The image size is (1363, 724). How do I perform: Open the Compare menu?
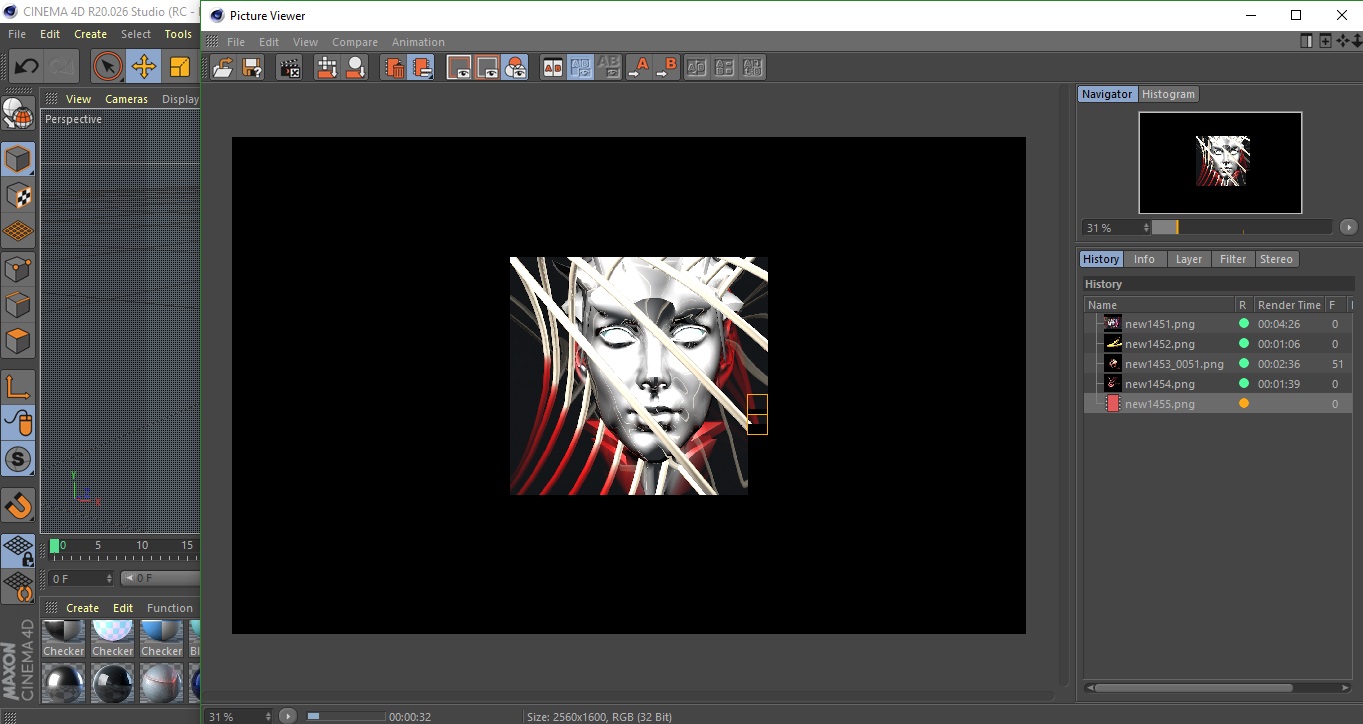[354, 42]
